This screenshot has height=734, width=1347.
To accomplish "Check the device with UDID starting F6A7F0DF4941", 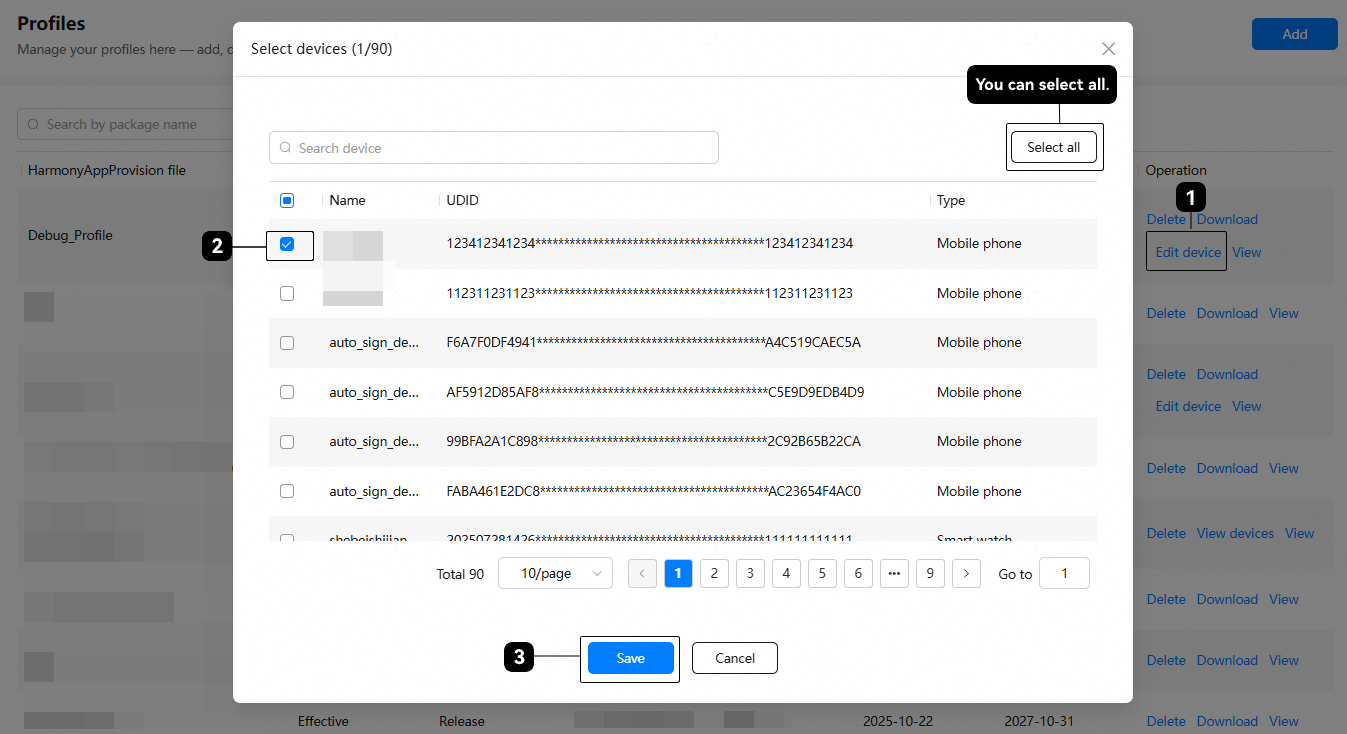I will pyautogui.click(x=287, y=342).
